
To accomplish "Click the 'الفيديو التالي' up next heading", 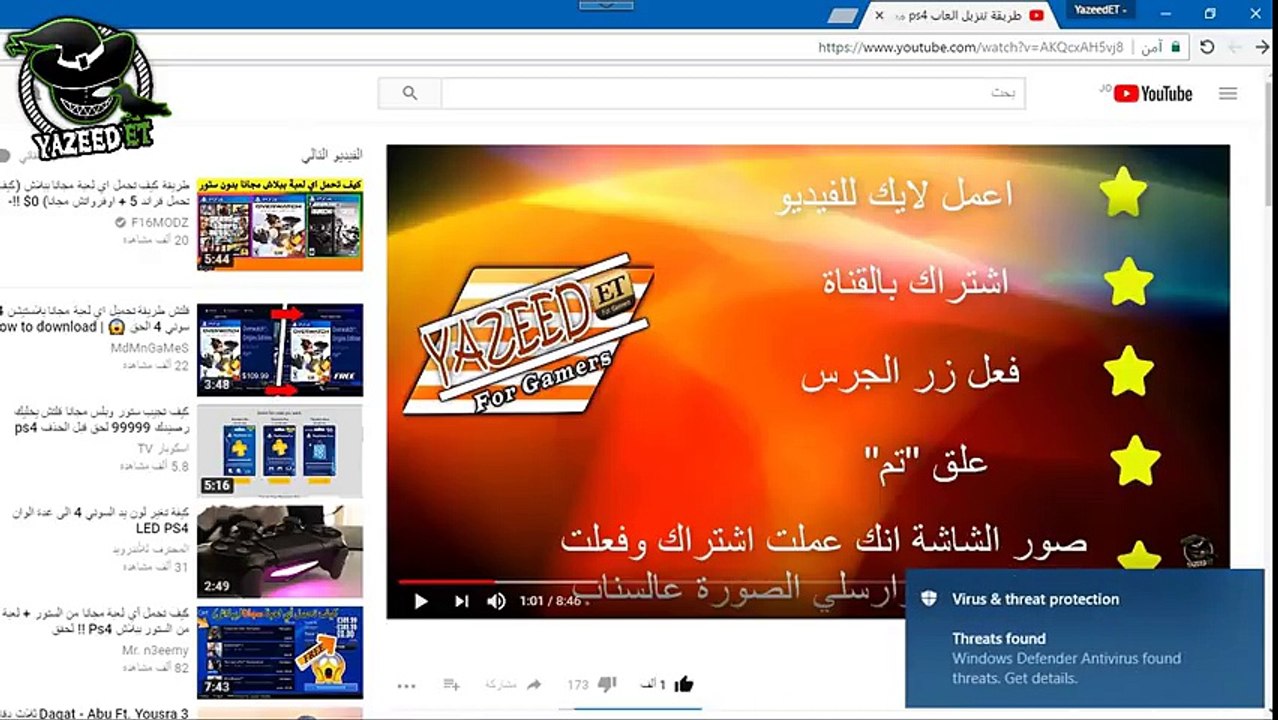I will [332, 156].
